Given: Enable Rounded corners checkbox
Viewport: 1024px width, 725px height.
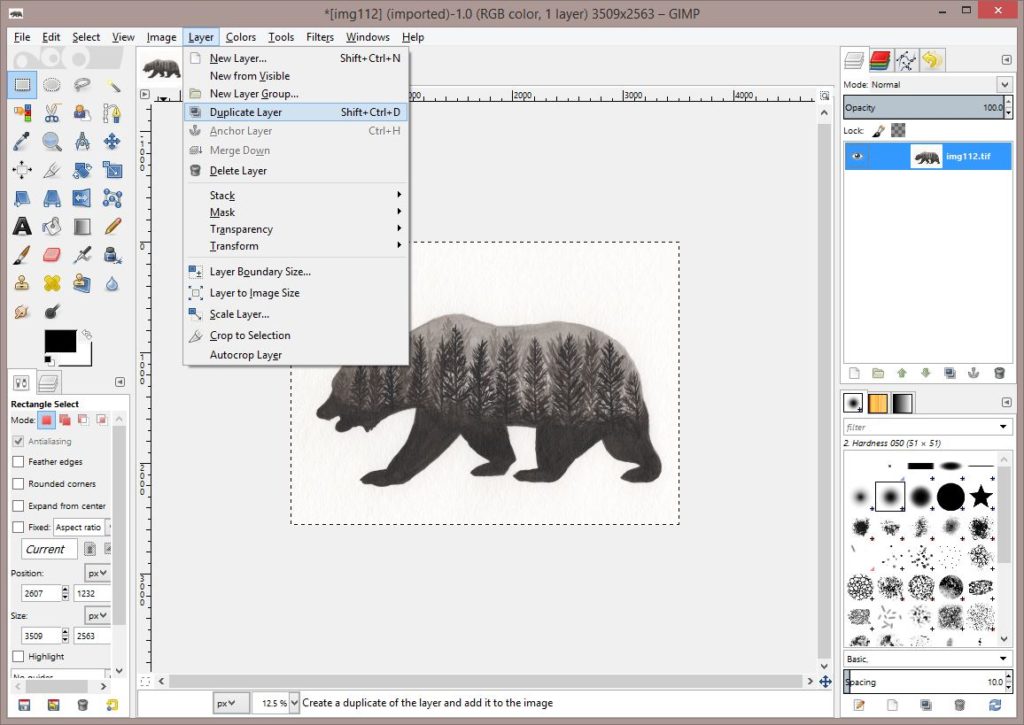Looking at the screenshot, I should [x=18, y=484].
